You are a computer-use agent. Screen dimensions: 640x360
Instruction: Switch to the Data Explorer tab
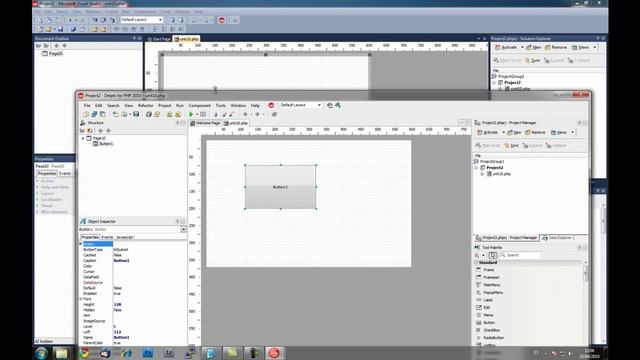click(558, 238)
